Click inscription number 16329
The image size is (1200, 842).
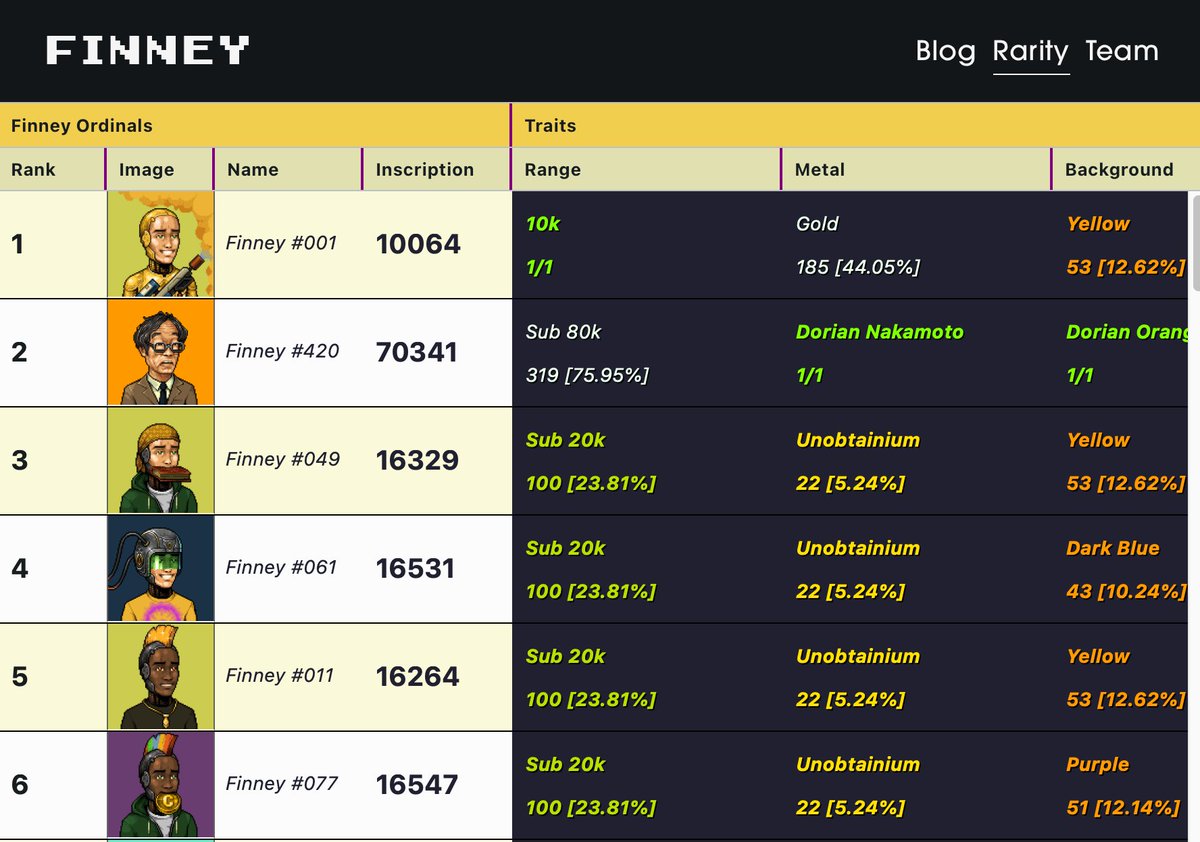click(417, 460)
